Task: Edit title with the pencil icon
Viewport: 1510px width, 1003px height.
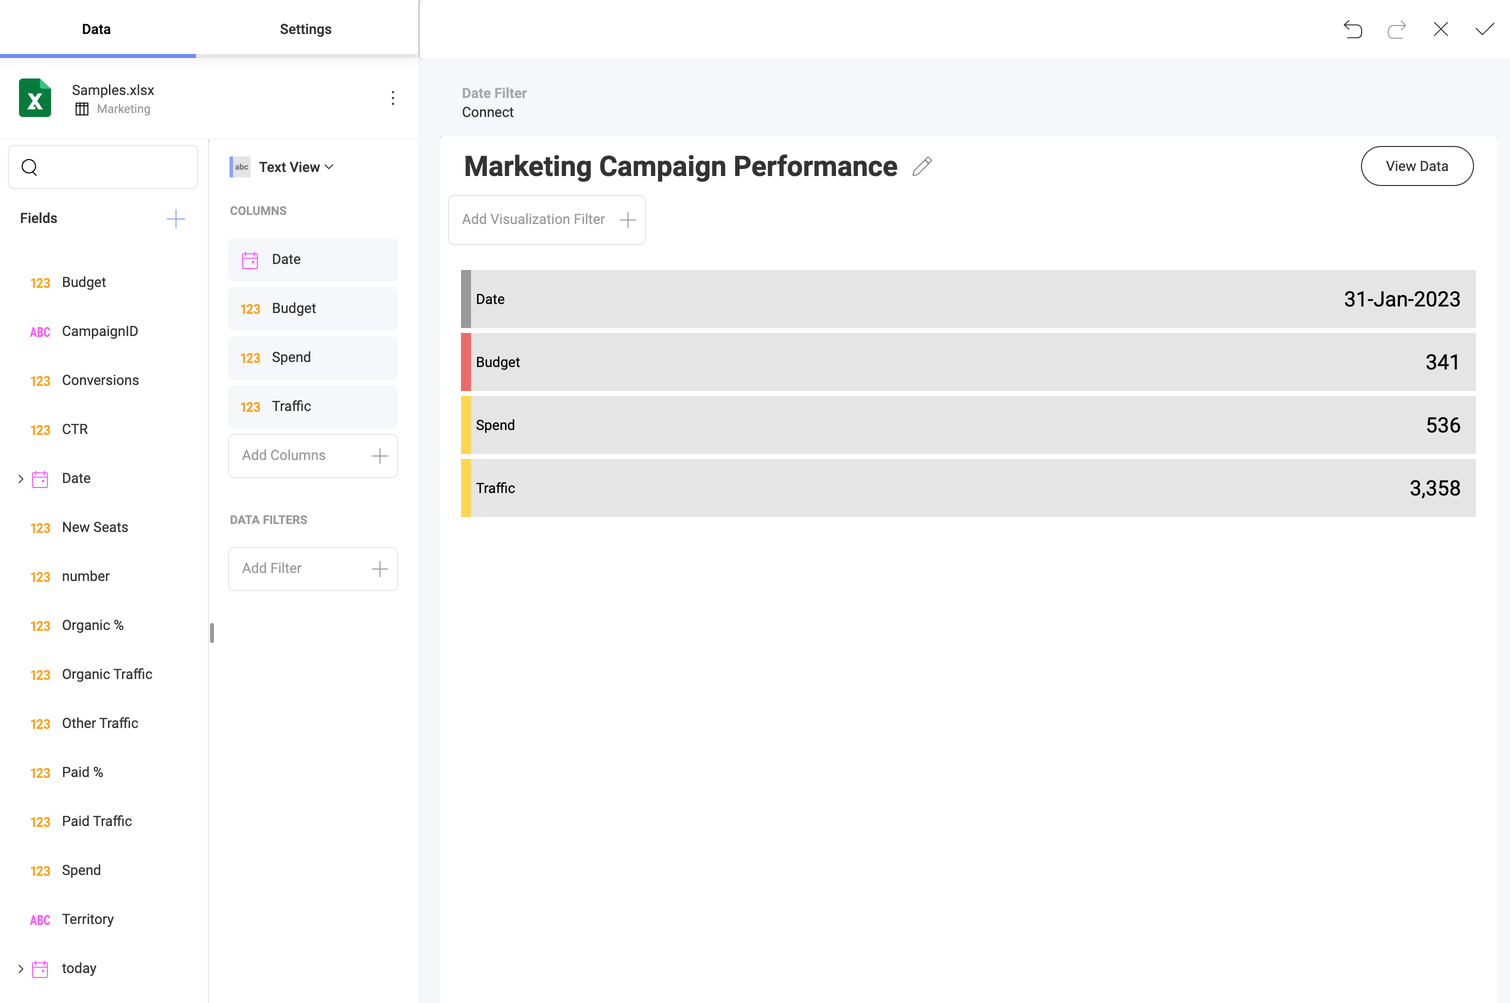Action: tap(922, 167)
